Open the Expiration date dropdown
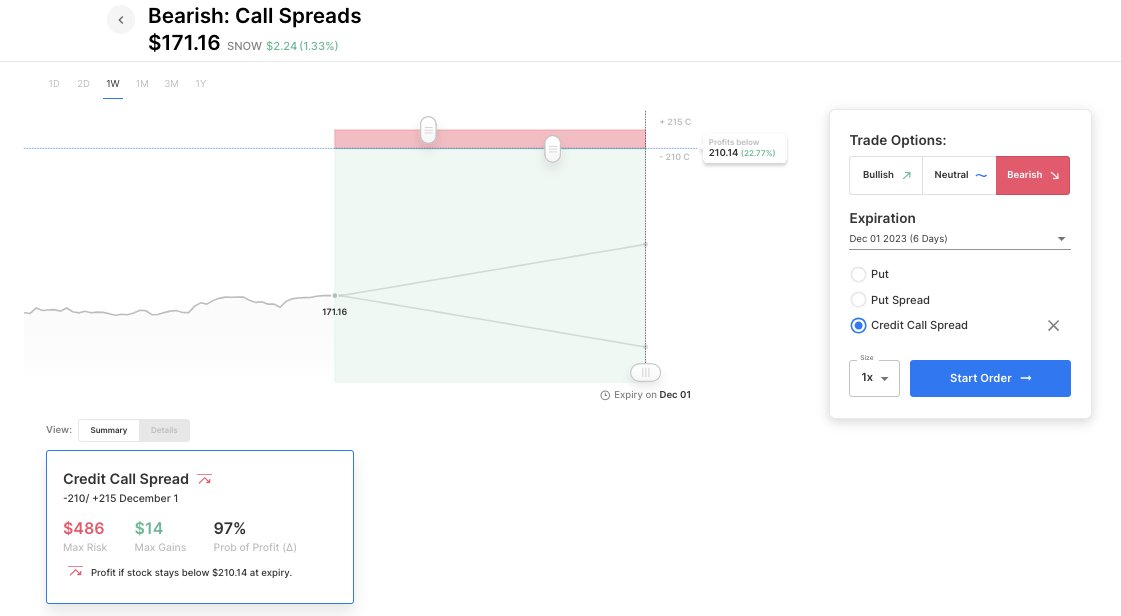The width and height of the screenshot is (1121, 616). point(959,239)
